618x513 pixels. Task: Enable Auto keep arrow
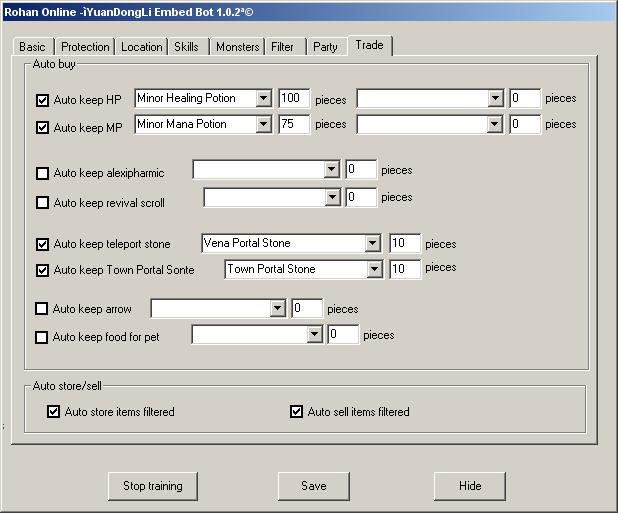pyautogui.click(x=41, y=309)
